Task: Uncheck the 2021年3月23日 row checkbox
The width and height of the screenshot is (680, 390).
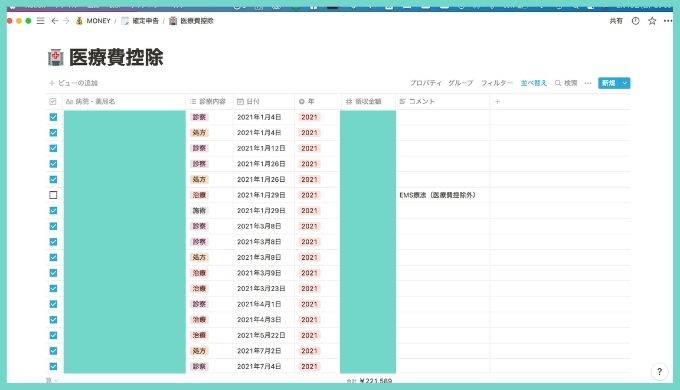Action: point(53,288)
